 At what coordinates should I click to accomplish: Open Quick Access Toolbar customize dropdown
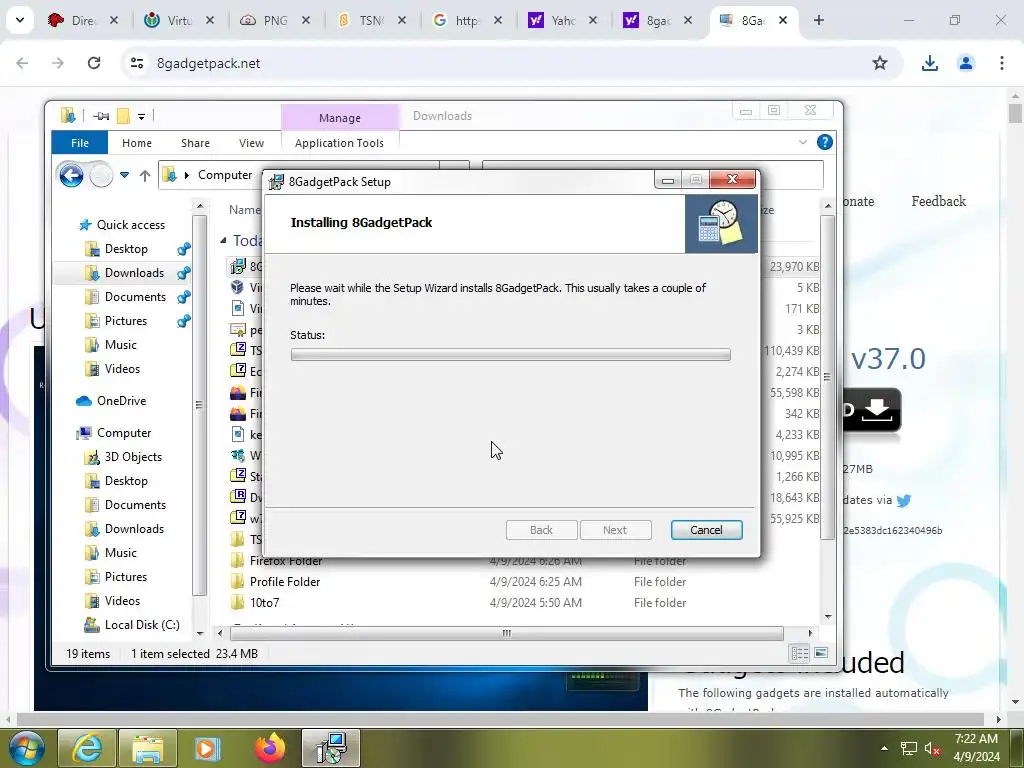click(x=141, y=116)
